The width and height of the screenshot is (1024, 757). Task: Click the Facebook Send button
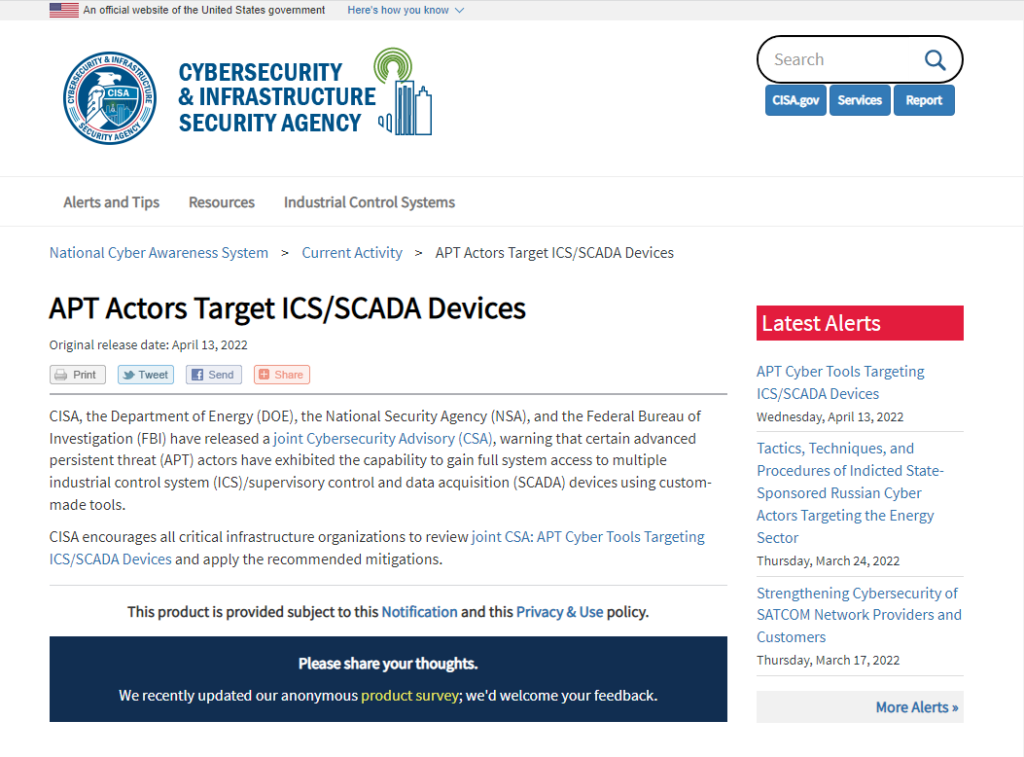(212, 375)
